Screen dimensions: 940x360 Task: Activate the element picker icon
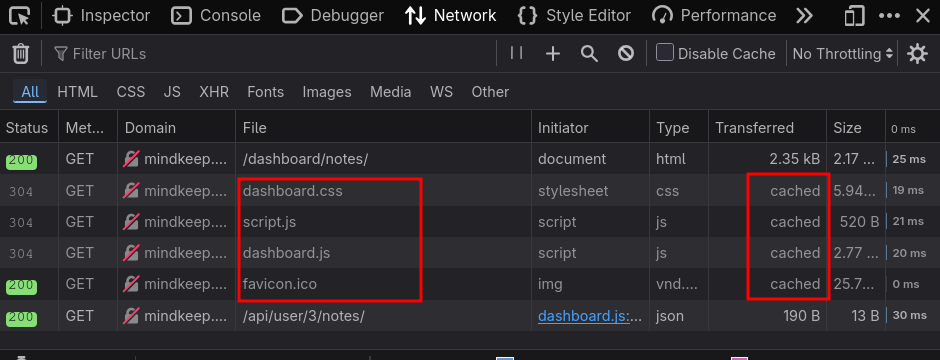point(20,16)
